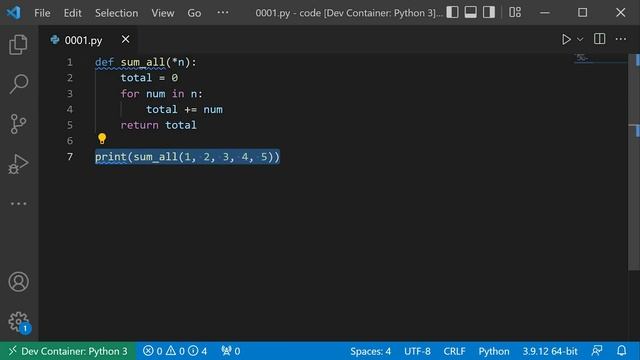Open the Selection menu
This screenshot has height=360, width=640.
116,13
